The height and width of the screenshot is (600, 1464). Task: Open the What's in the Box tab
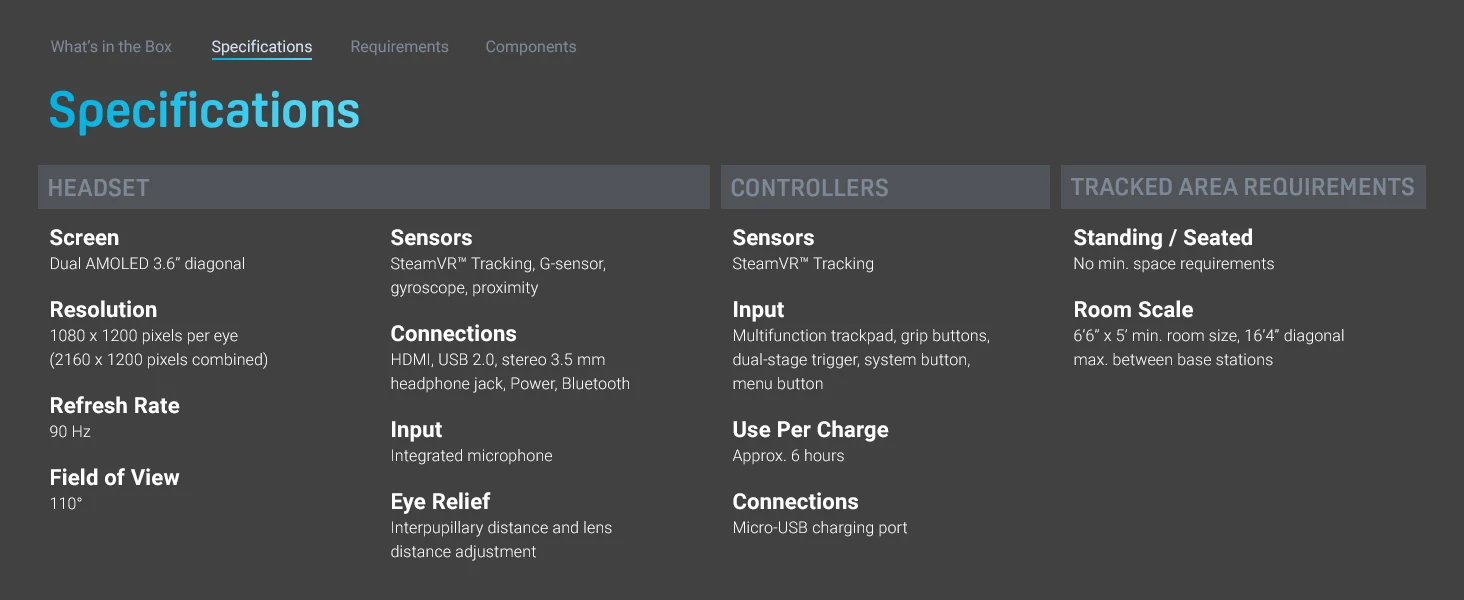point(111,47)
